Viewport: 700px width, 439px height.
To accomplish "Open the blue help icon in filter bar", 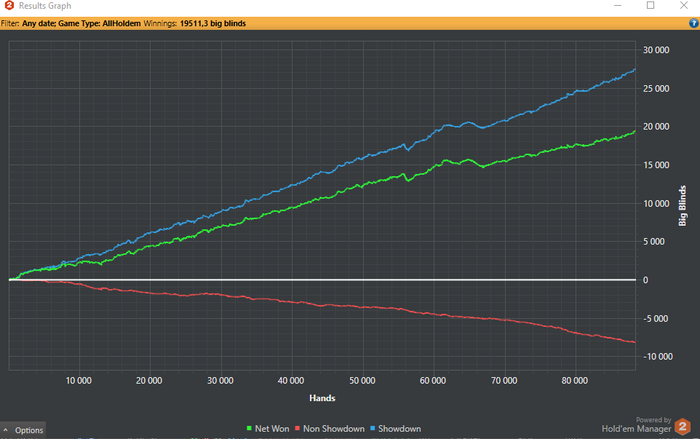I will (x=694, y=24).
